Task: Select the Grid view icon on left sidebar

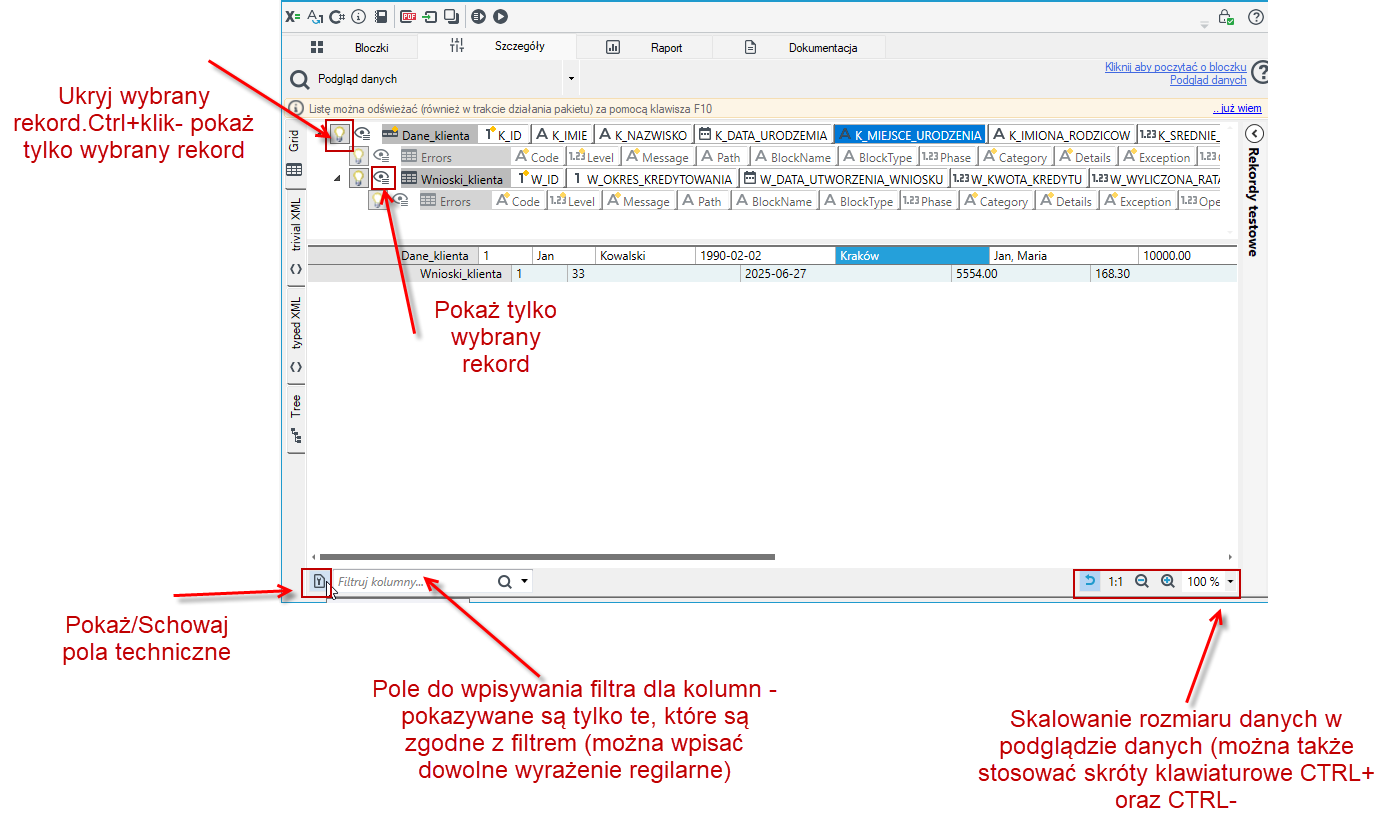Action: click(x=294, y=171)
